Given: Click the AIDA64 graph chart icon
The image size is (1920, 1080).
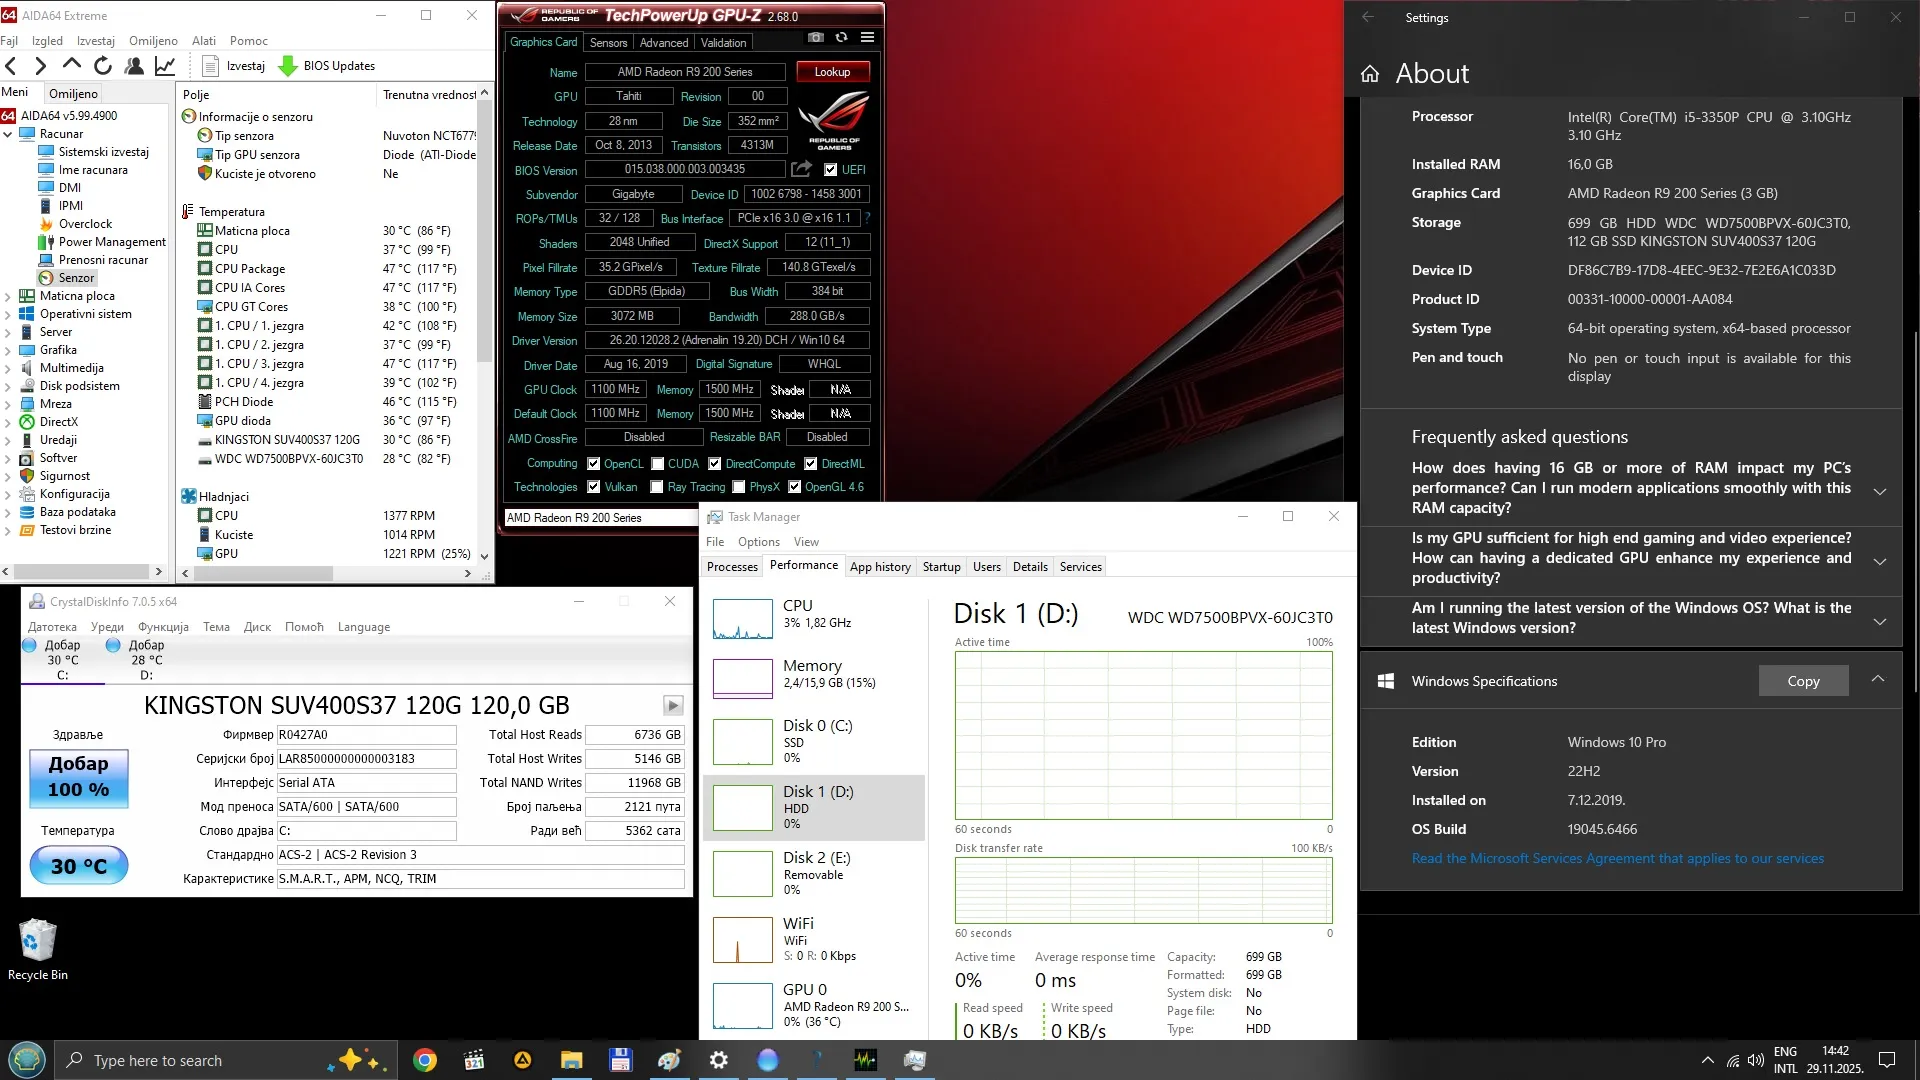Looking at the screenshot, I should pos(165,66).
